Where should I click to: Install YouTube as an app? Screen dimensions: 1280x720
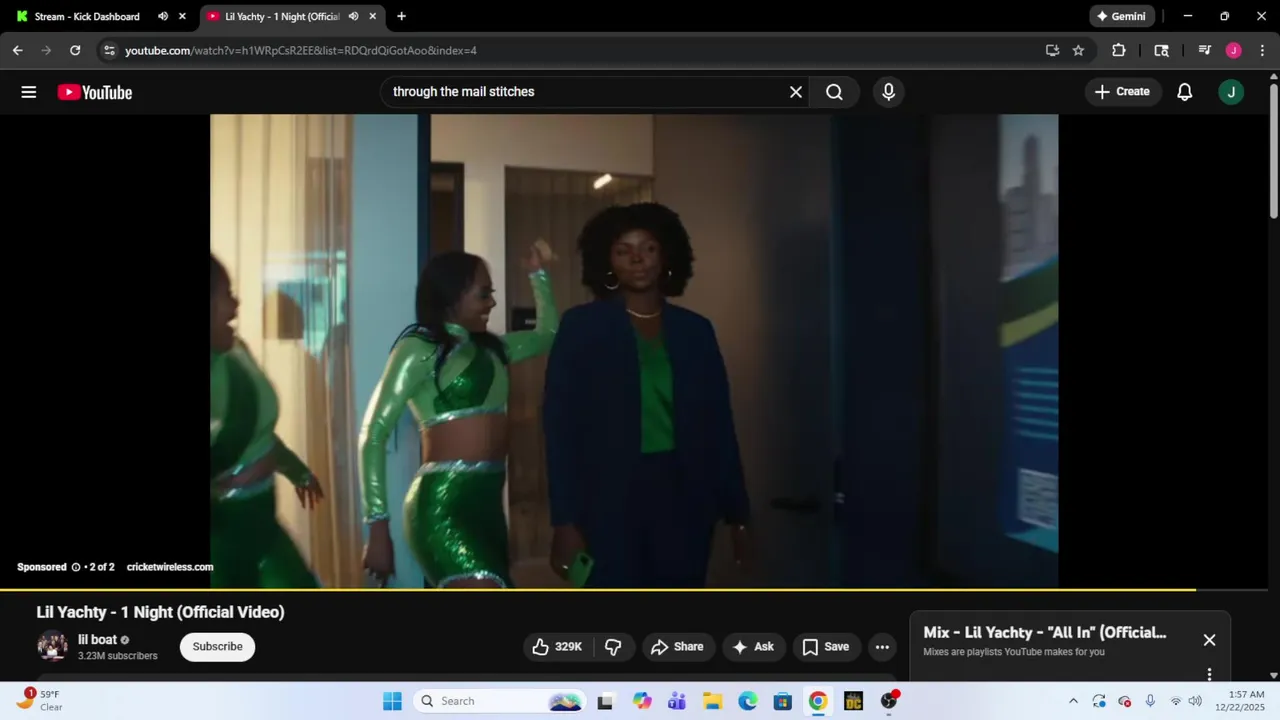point(1052,50)
